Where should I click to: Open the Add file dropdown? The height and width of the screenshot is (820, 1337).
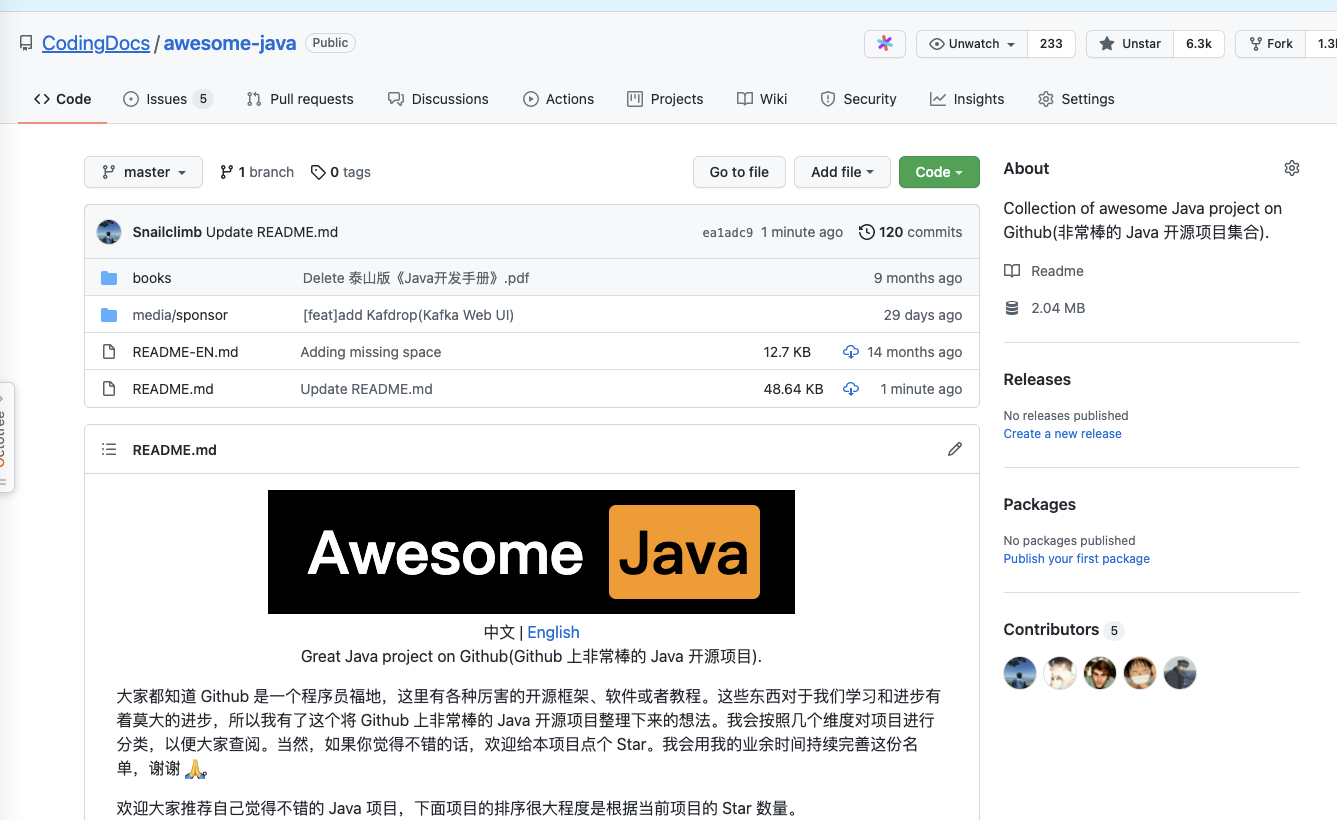click(x=842, y=172)
